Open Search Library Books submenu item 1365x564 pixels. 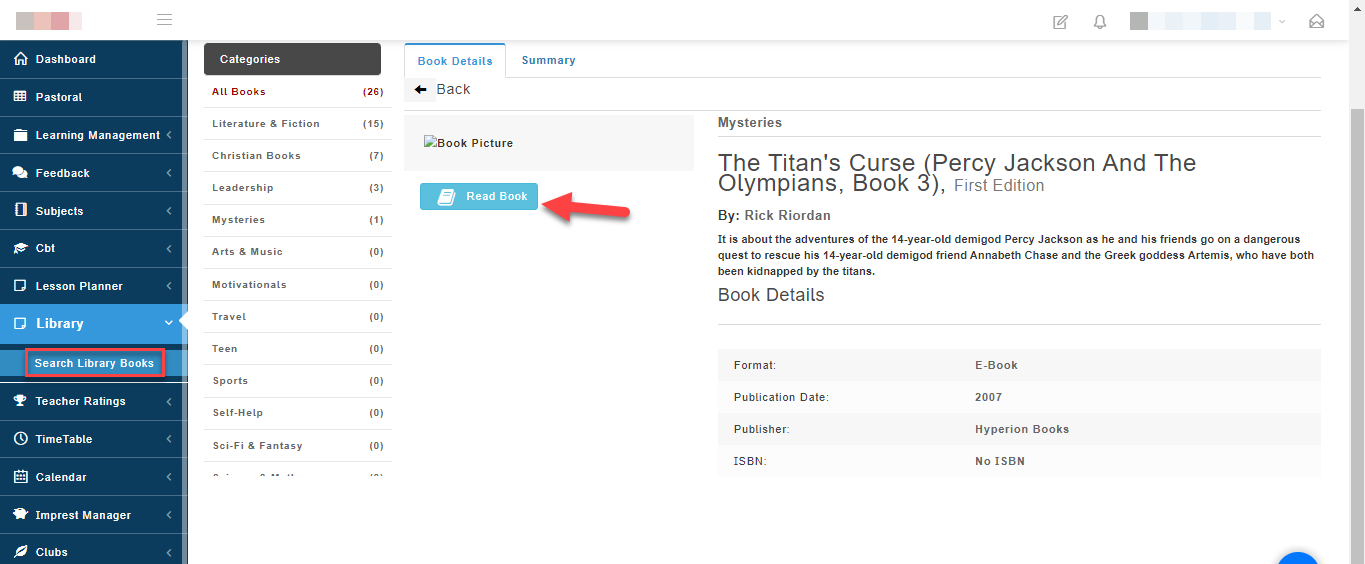pyautogui.click(x=94, y=363)
